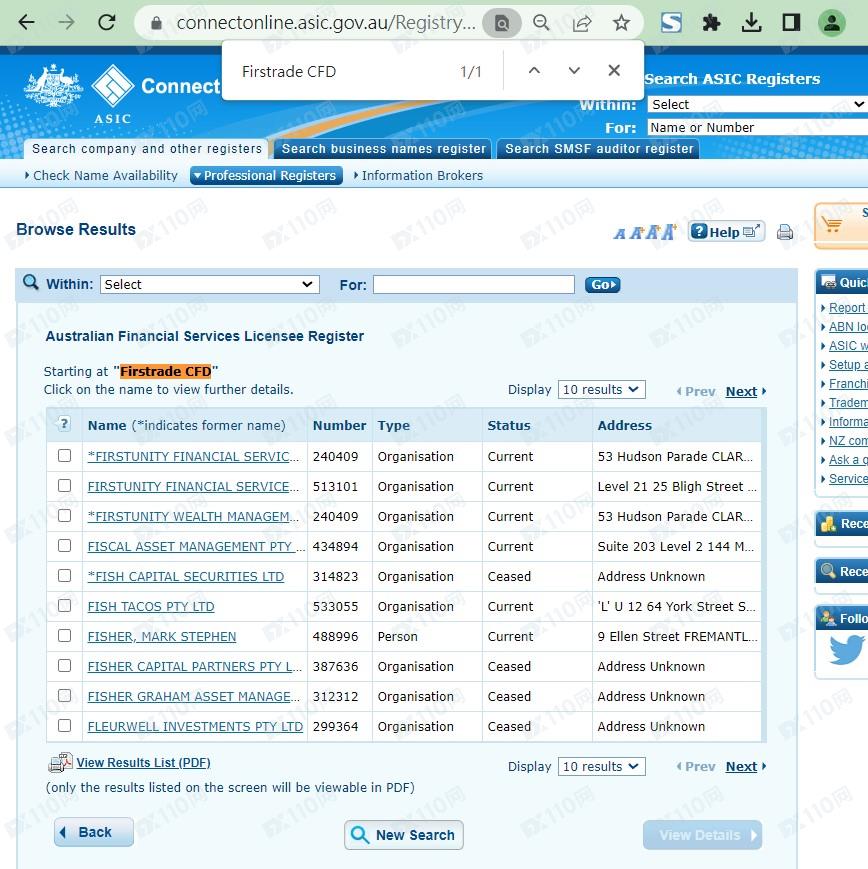This screenshot has width=868, height=869.
Task: Go to next find-in-page match
Action: tap(574, 70)
